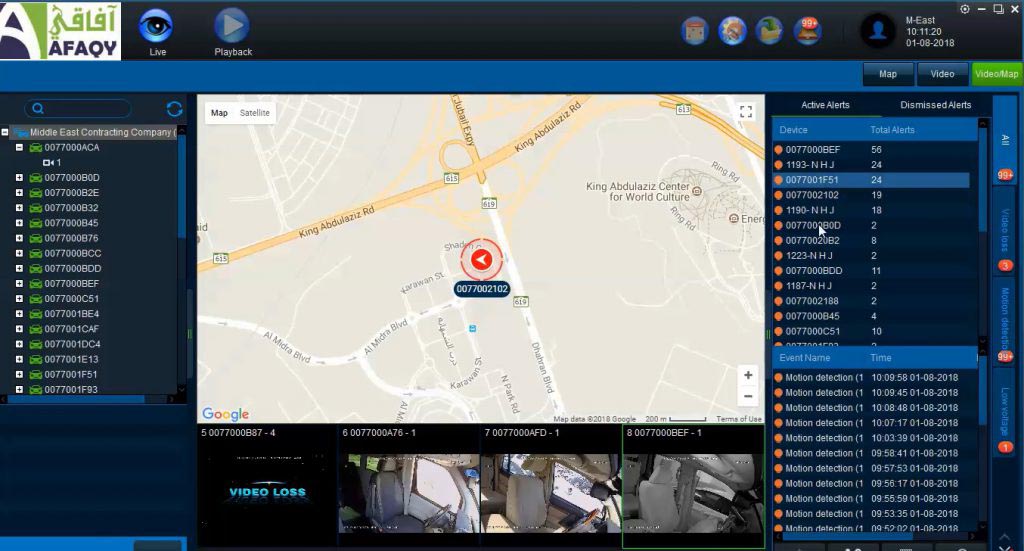Select the All alerts vertical tab

point(1004,140)
